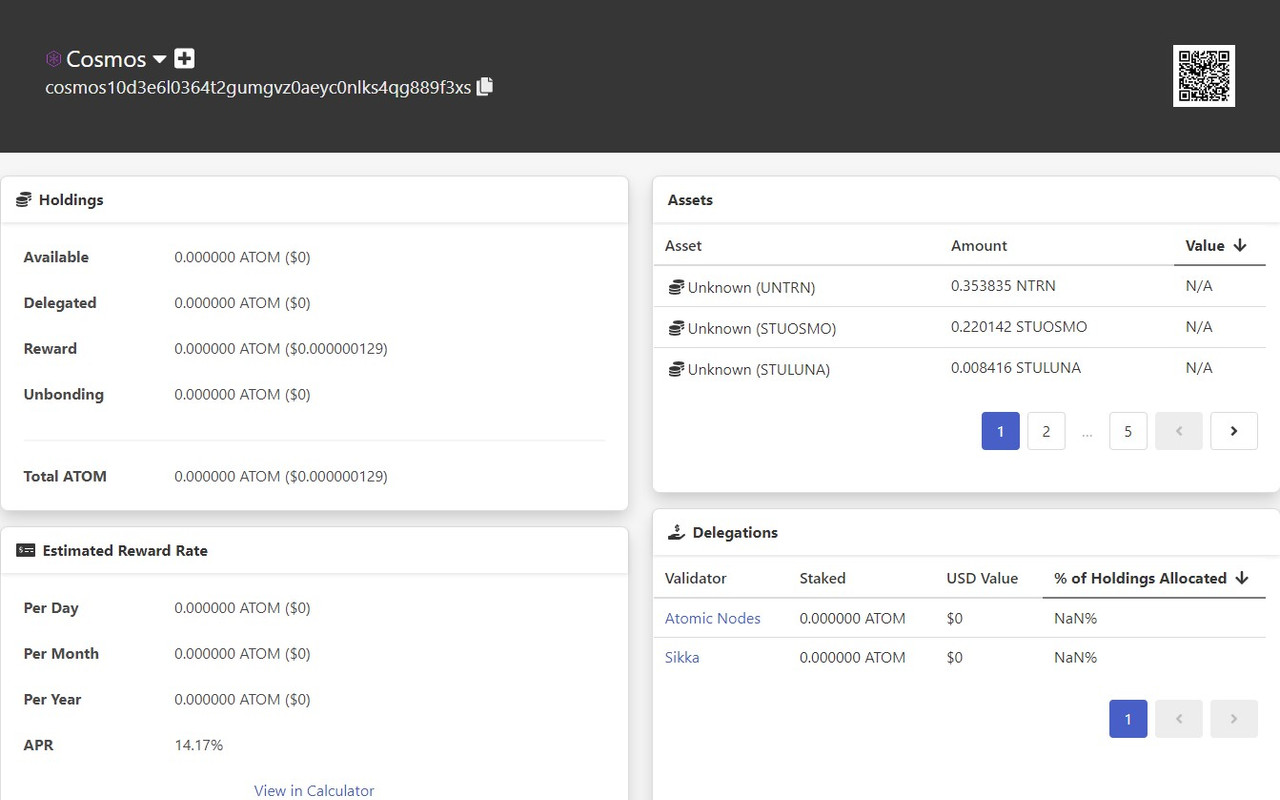Open View in Calculator link
The image size is (1280, 800).
click(314, 791)
